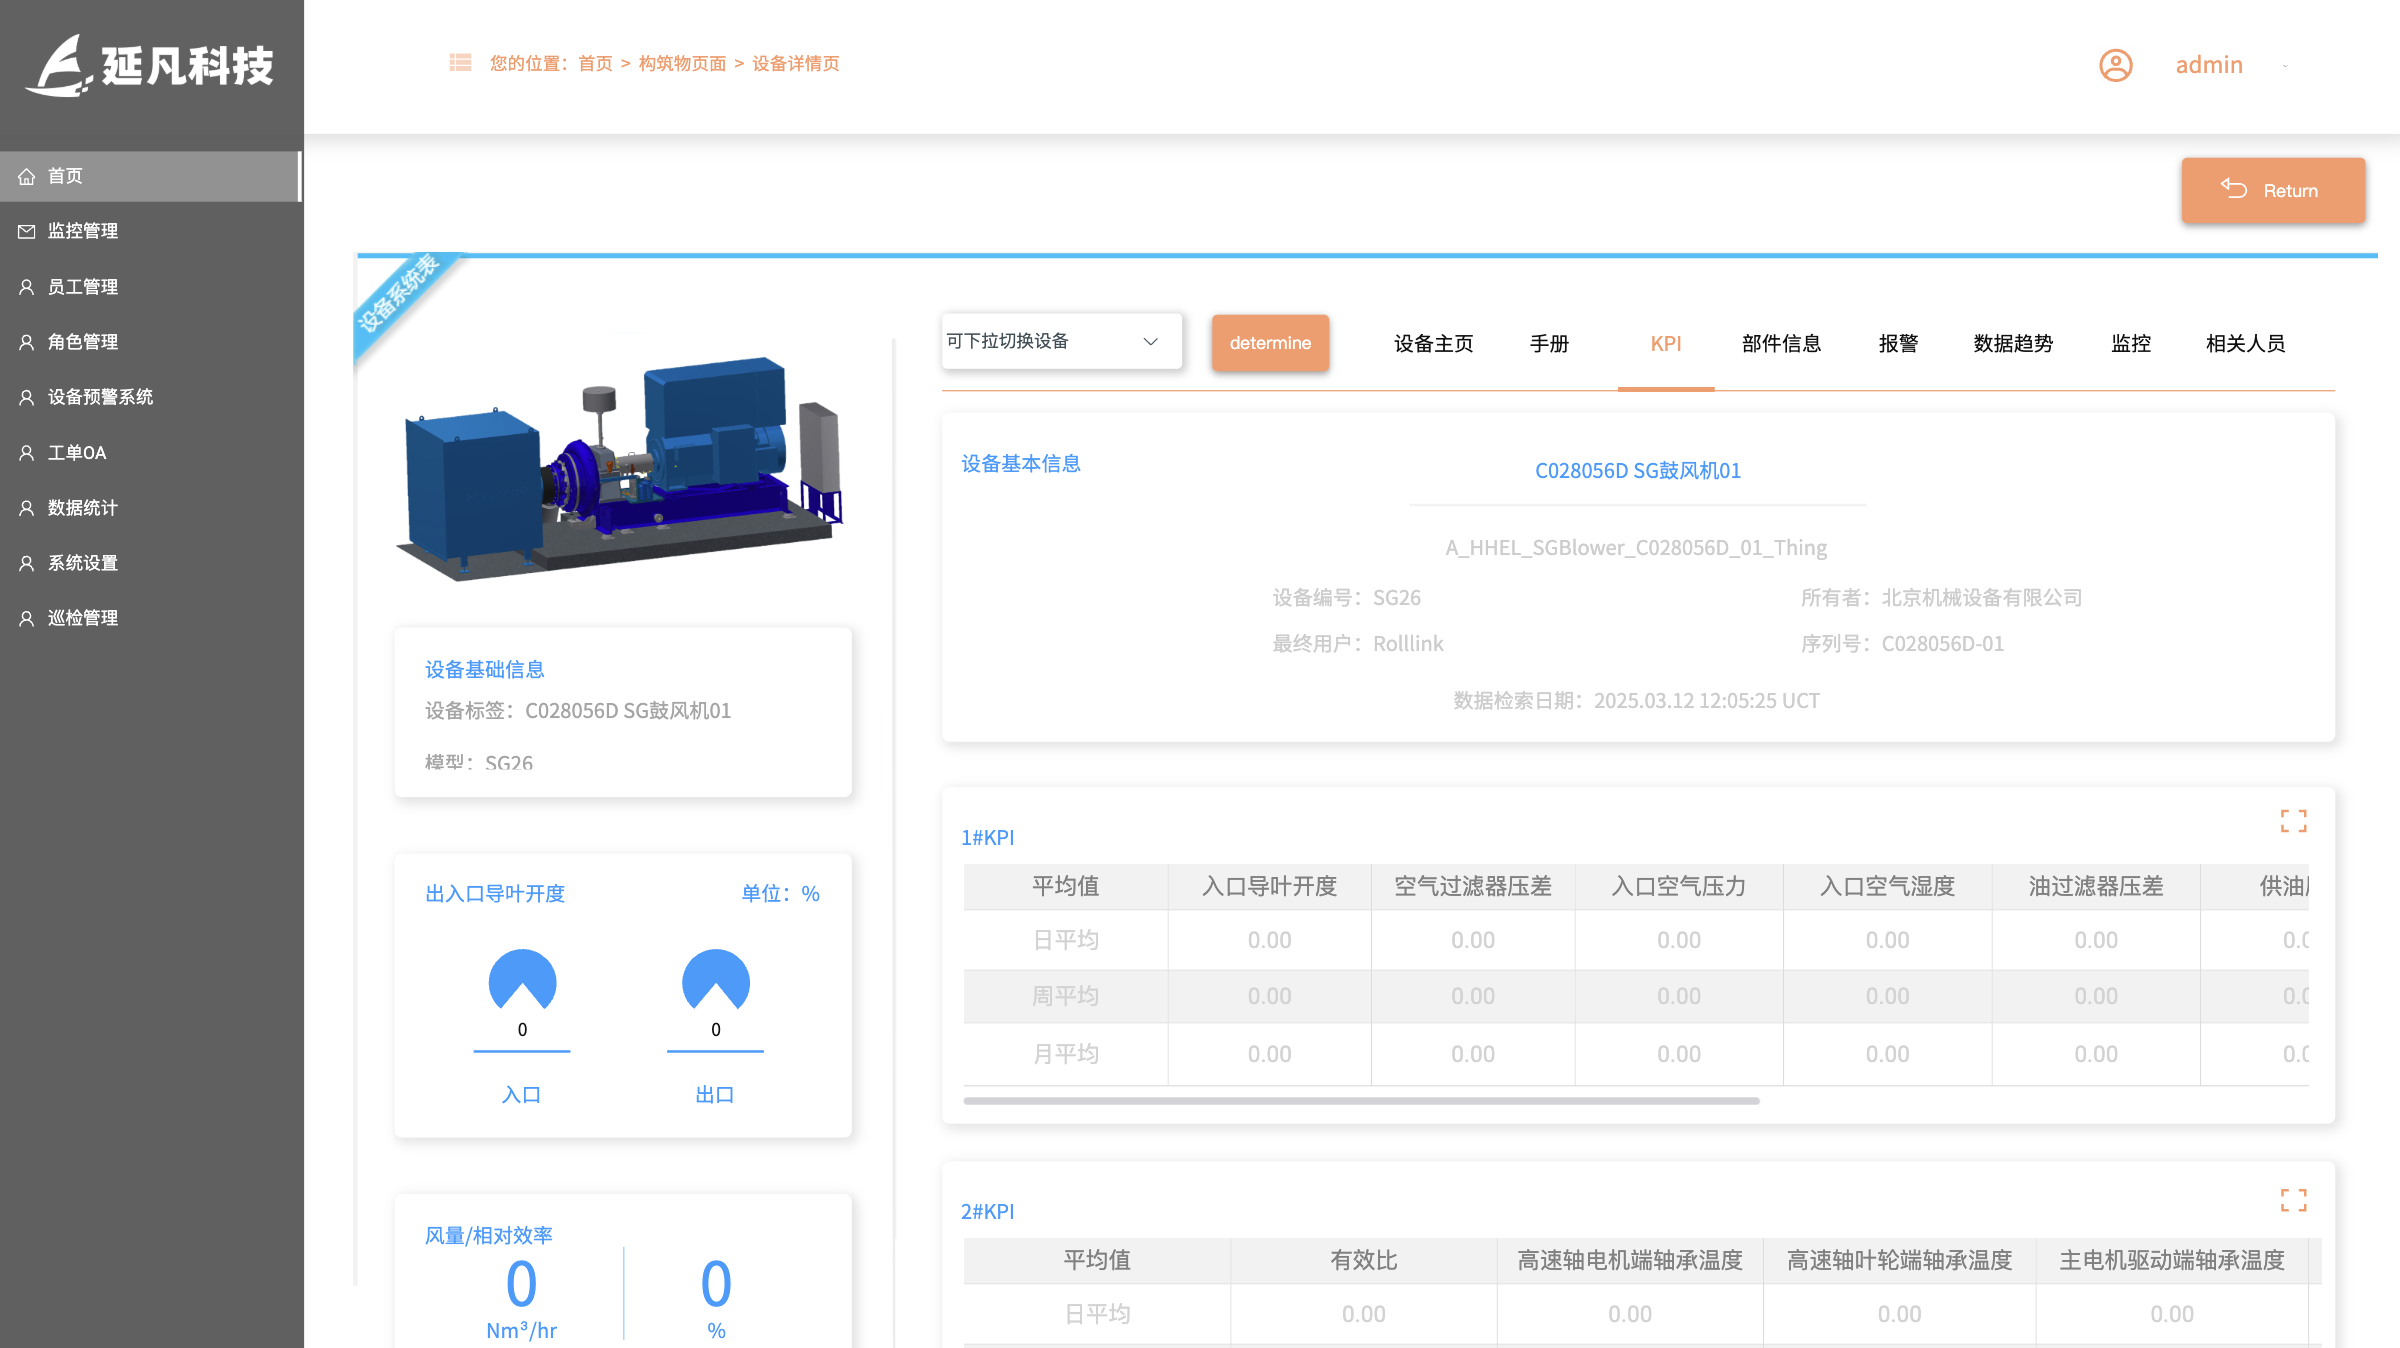Expand the 1#KPI panel fullscreen icon
Image resolution: width=2400 pixels, height=1348 pixels.
pos(2294,820)
